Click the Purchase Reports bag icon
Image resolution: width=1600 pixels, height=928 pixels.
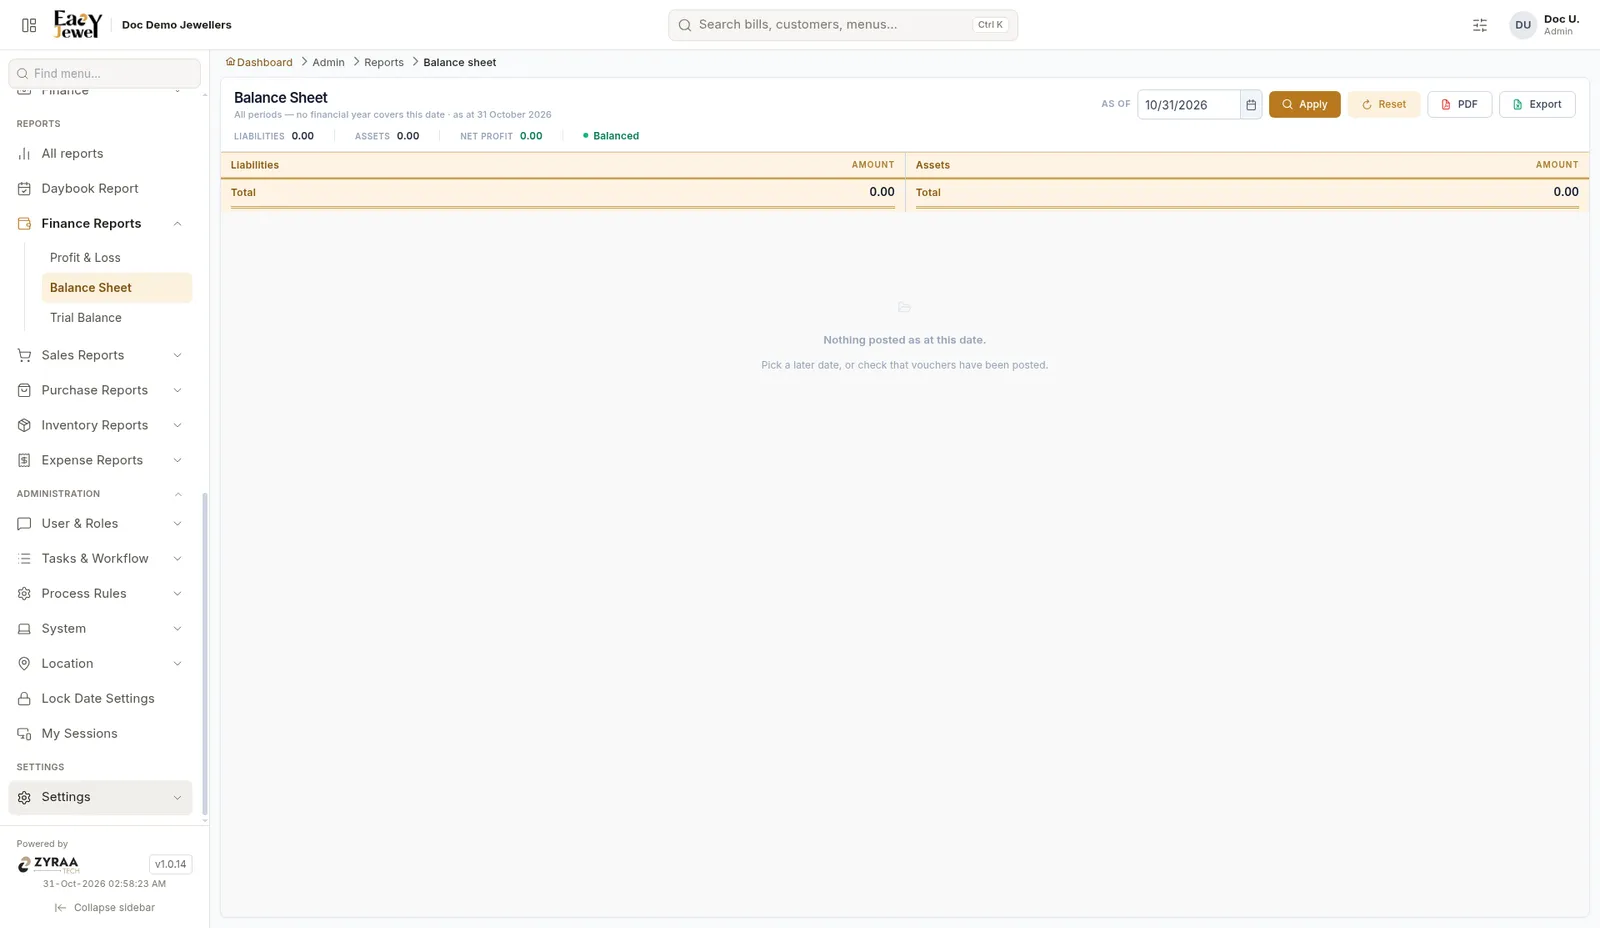(24, 390)
